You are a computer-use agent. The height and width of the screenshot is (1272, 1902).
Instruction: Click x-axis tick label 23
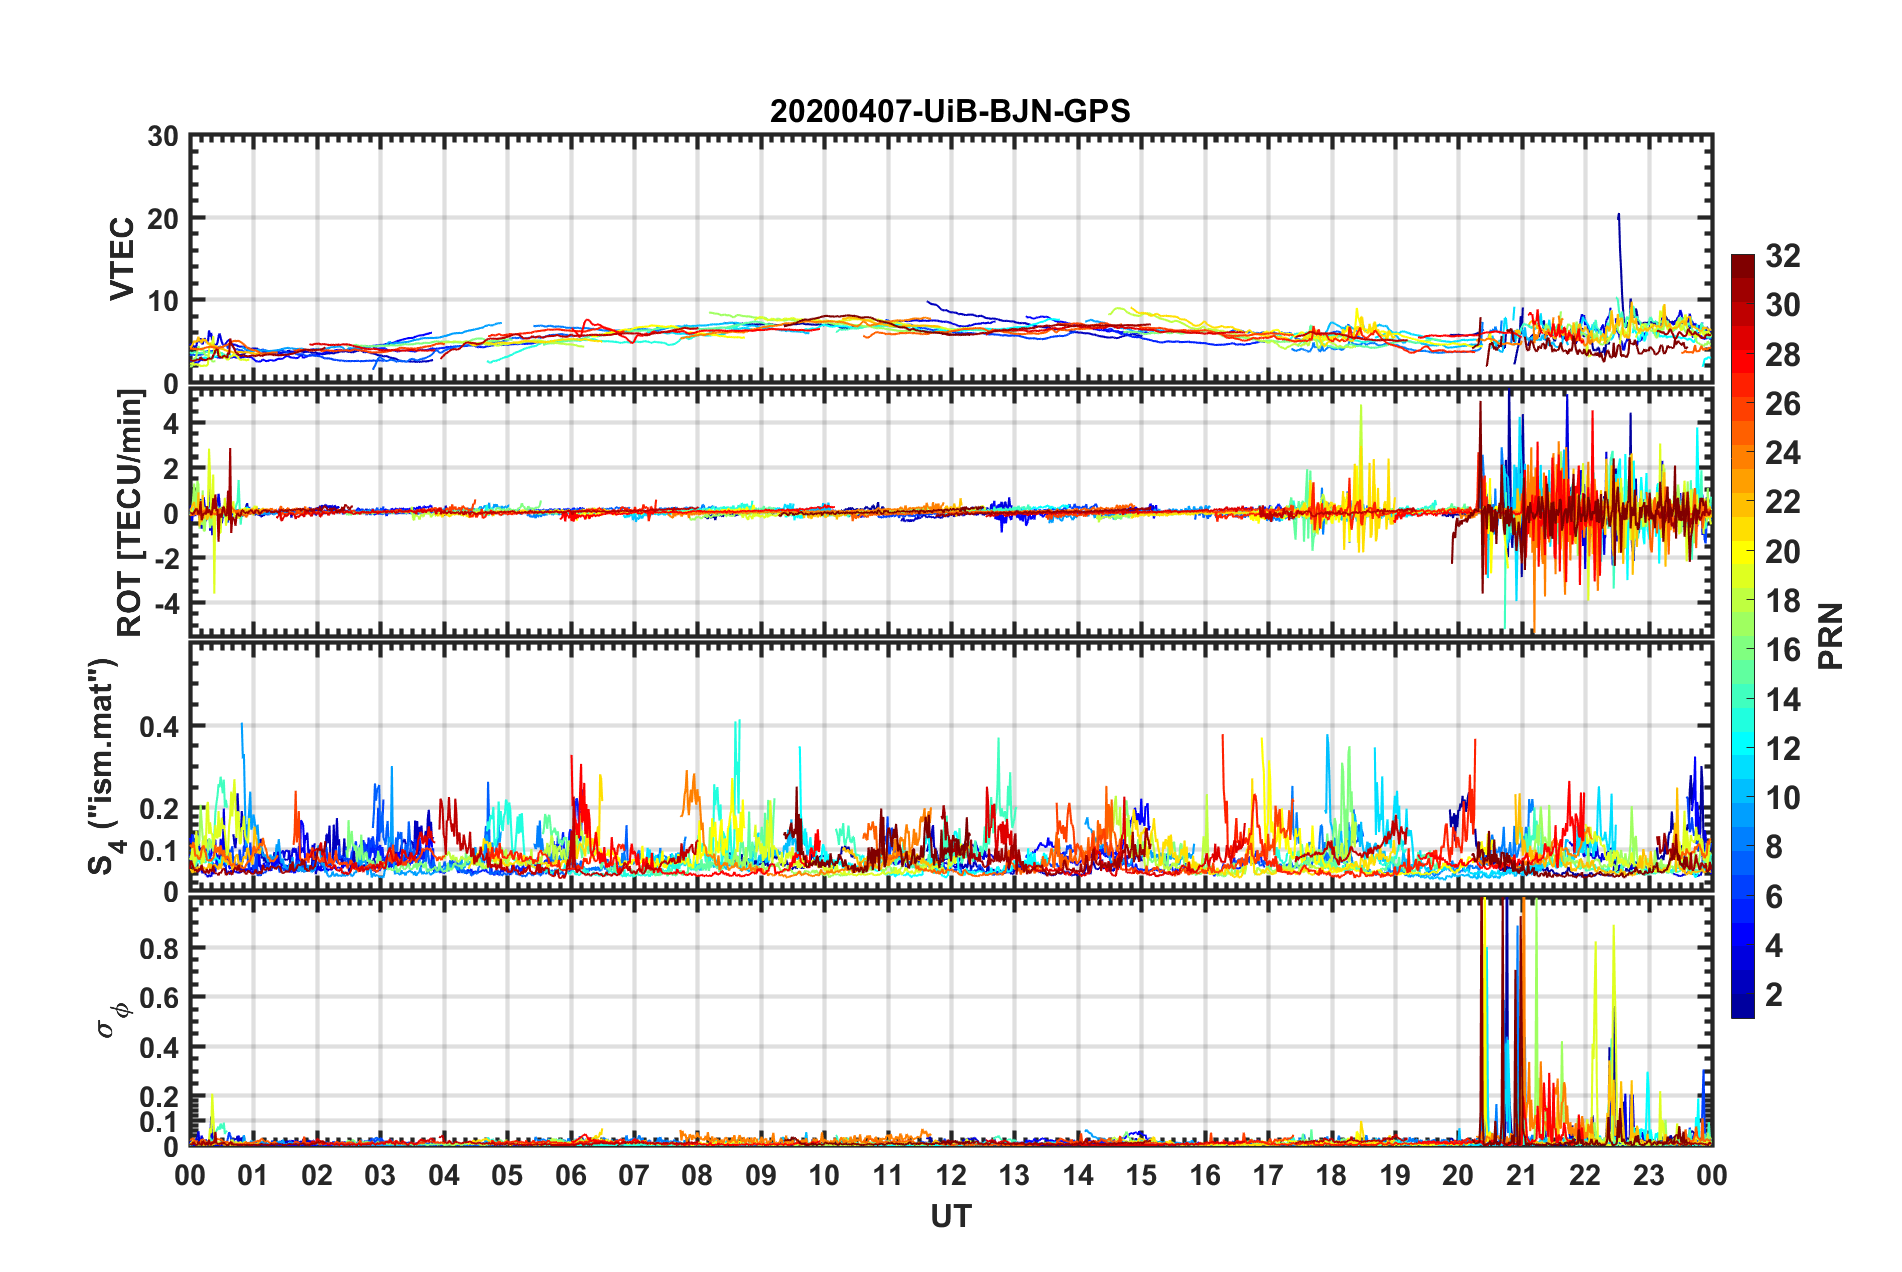1648,1176
